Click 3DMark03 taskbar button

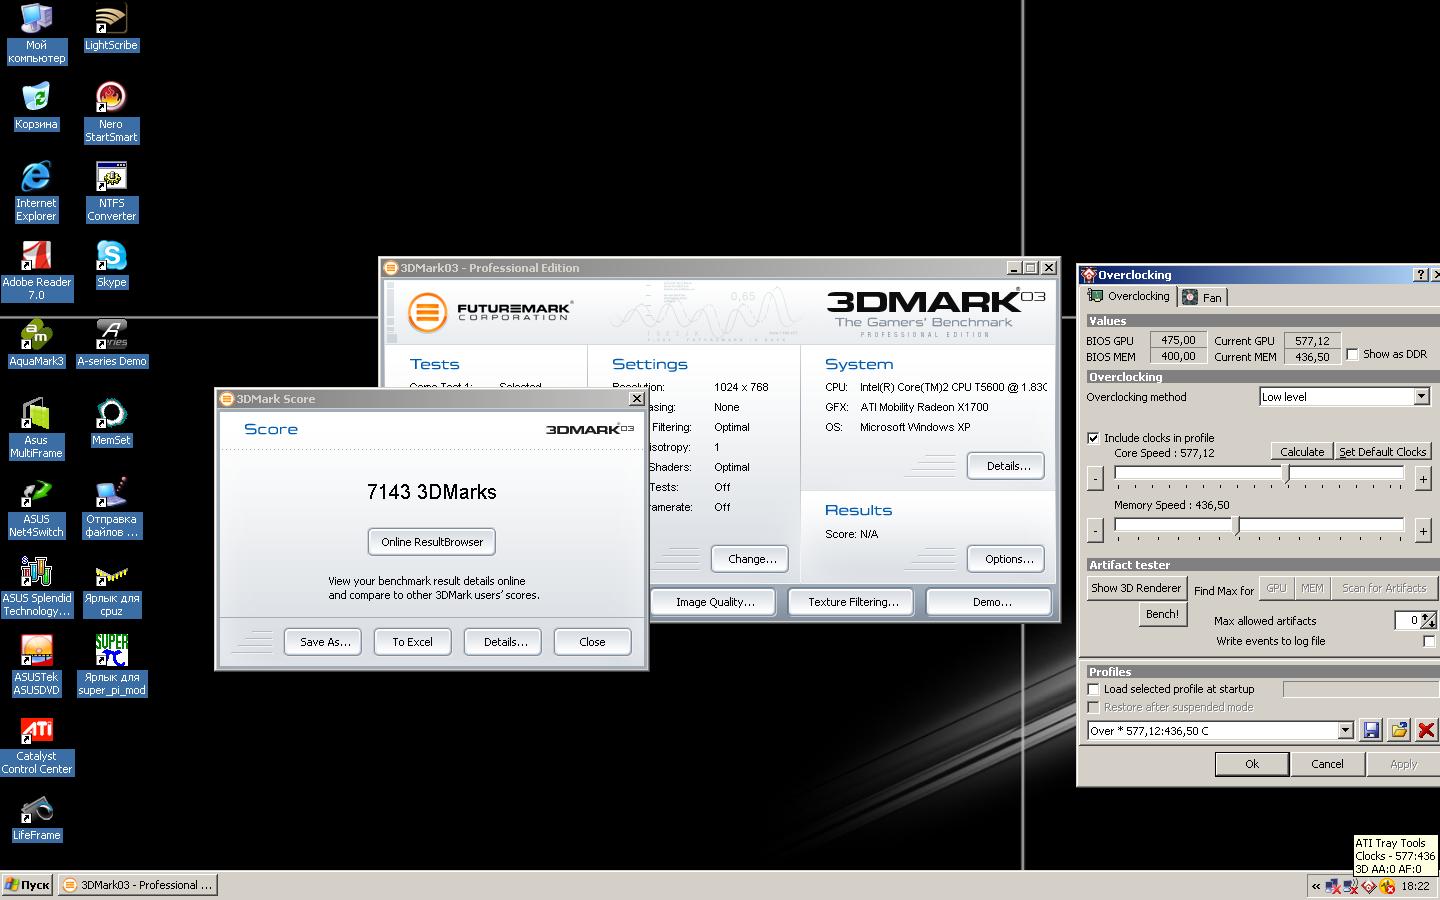(137, 885)
